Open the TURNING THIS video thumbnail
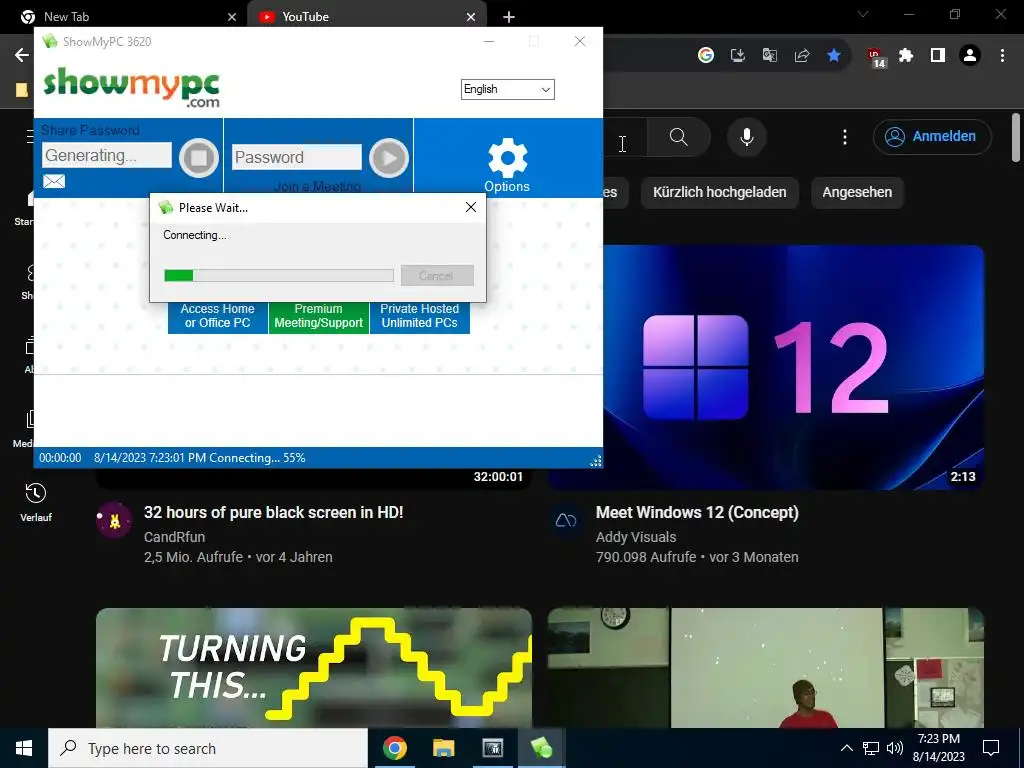 point(313,667)
